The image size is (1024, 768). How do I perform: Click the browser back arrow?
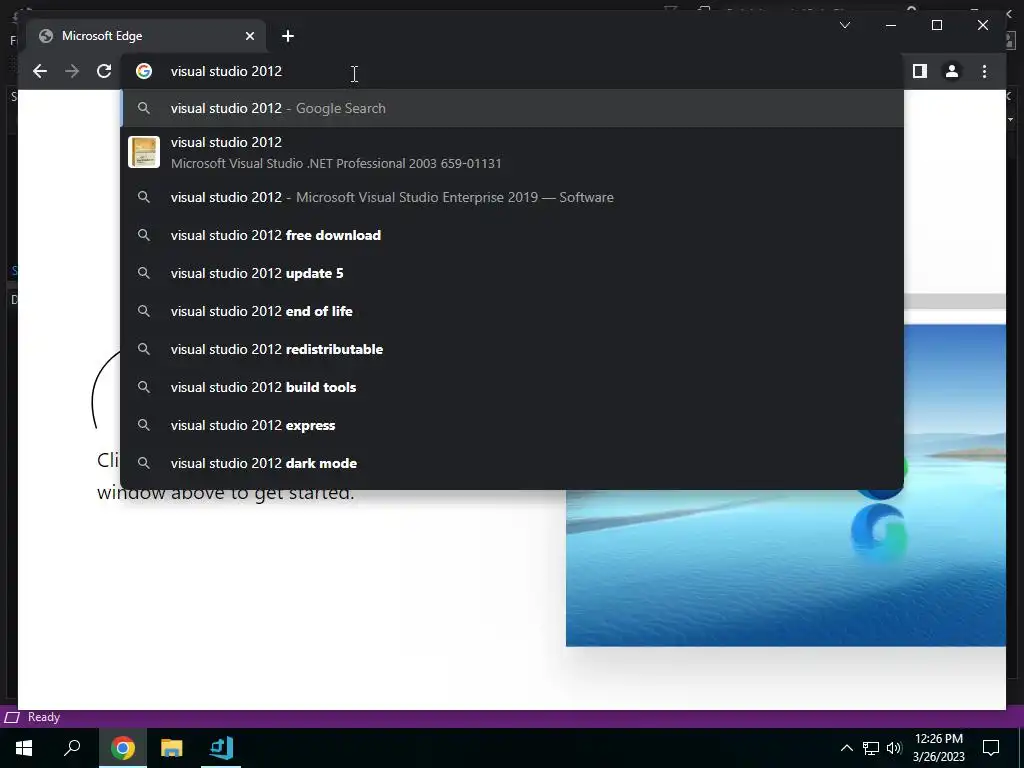click(x=40, y=71)
